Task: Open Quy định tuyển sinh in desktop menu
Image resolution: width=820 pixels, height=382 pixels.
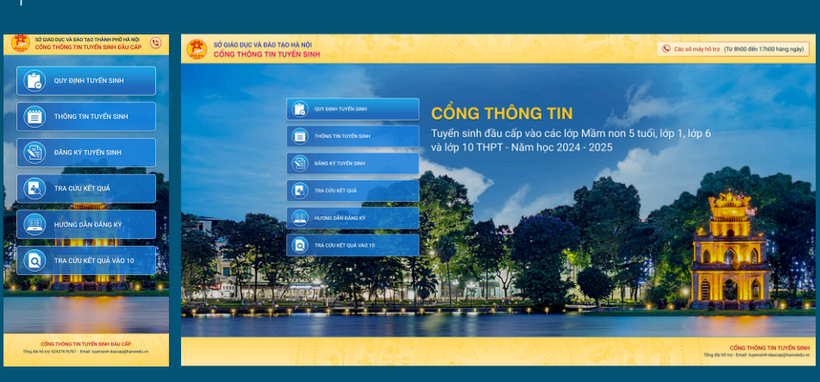Action: coord(352,109)
